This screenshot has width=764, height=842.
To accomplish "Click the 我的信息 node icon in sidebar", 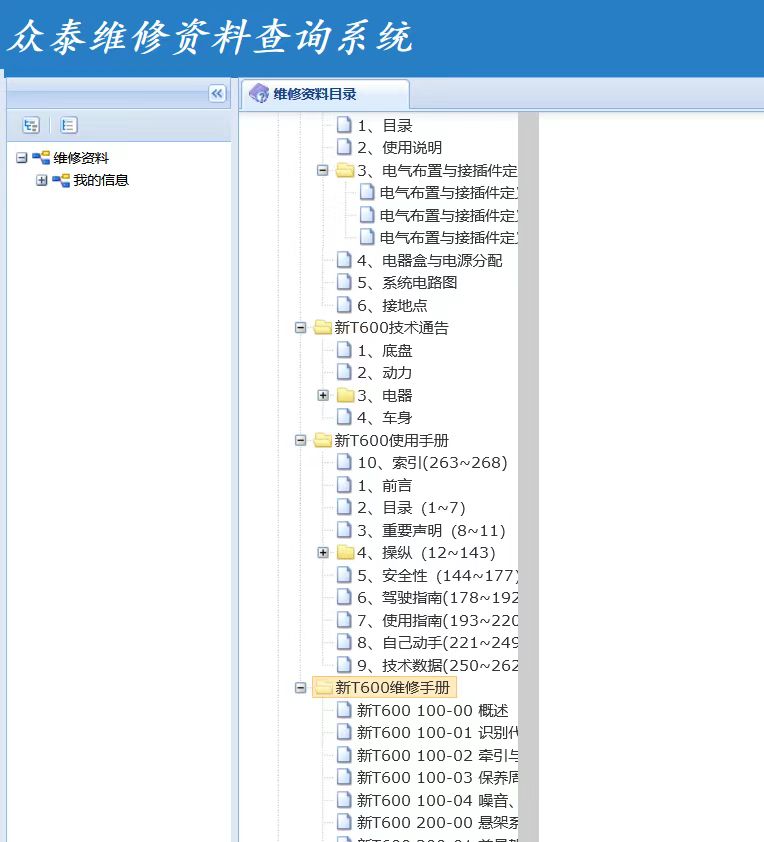I will click(x=61, y=181).
